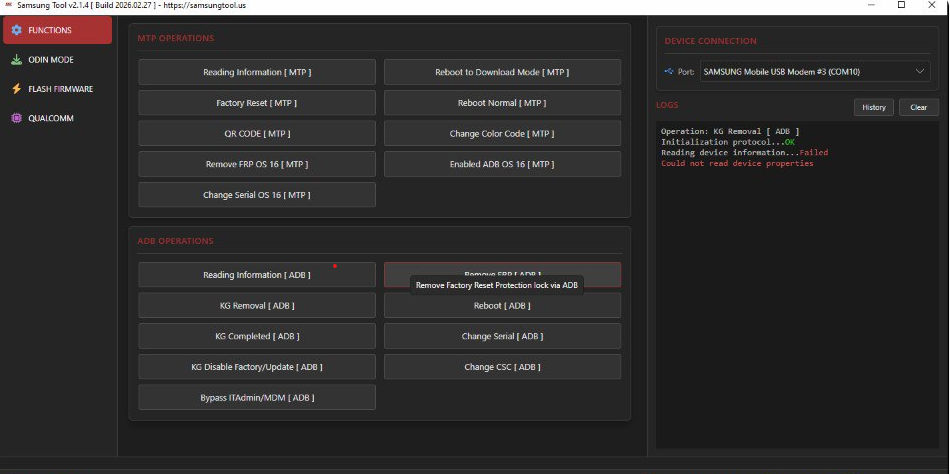Clear the logs panel
950x474 pixels.
tap(918, 107)
